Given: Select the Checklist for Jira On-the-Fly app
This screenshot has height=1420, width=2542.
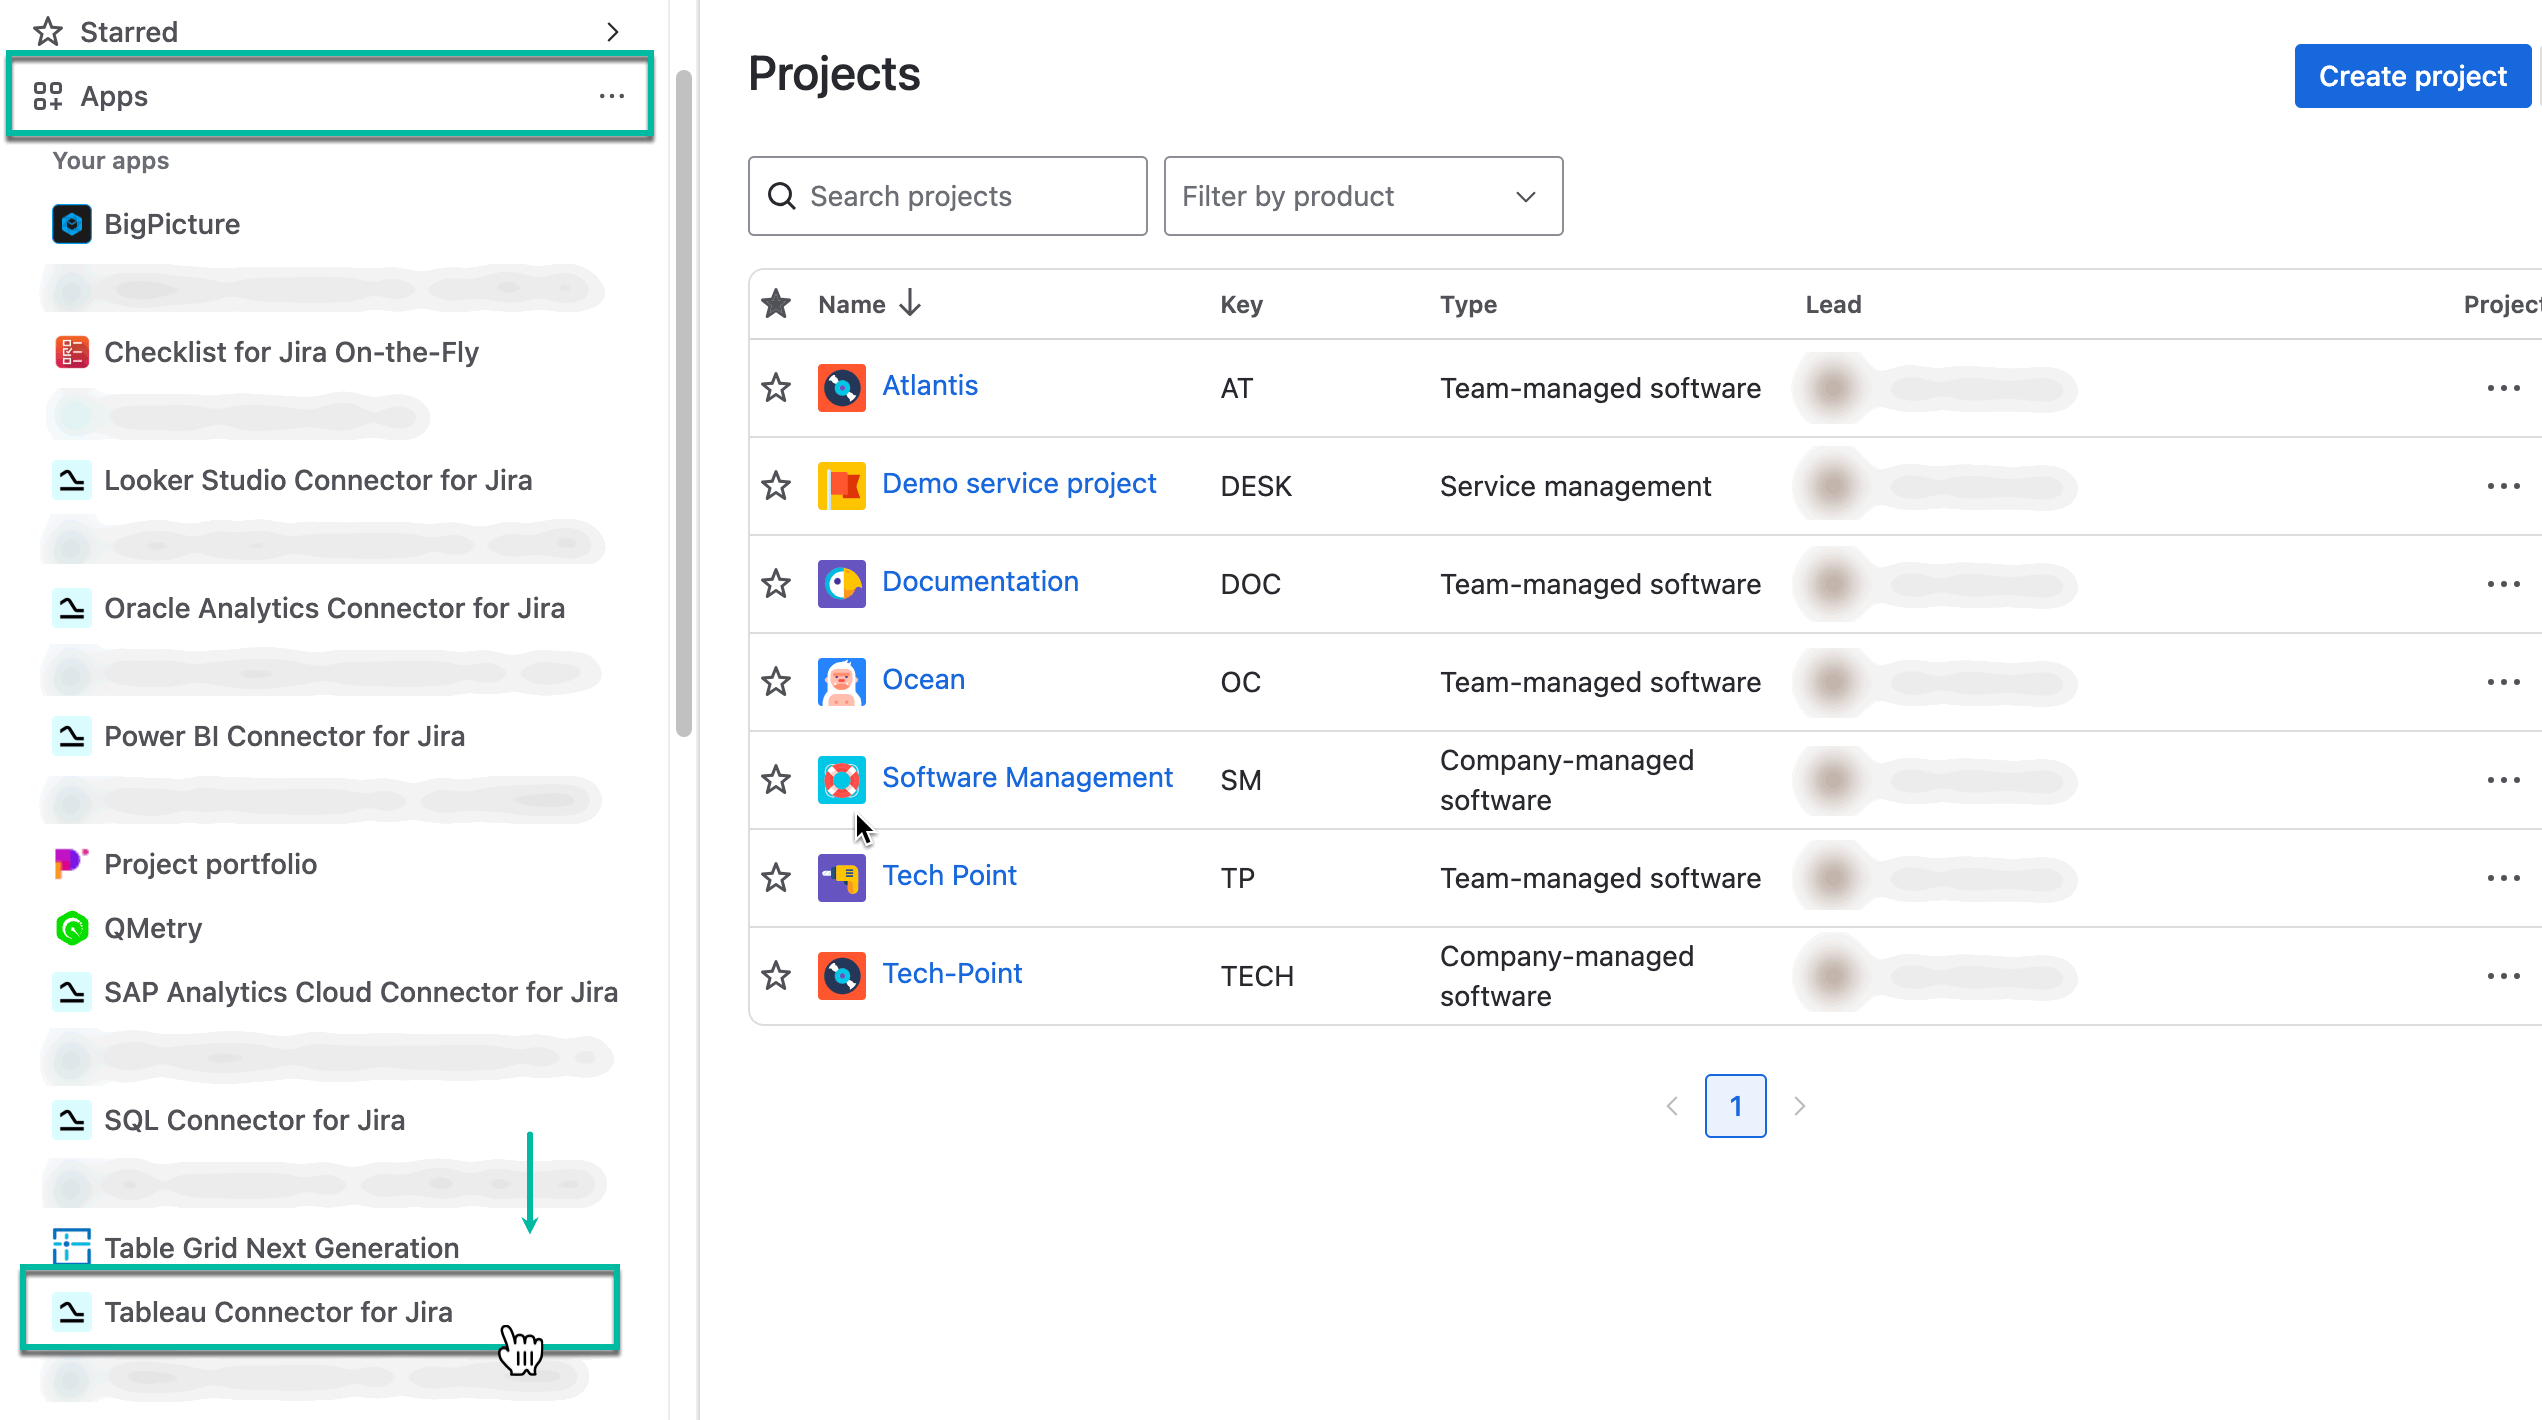Looking at the screenshot, I should click(x=291, y=352).
